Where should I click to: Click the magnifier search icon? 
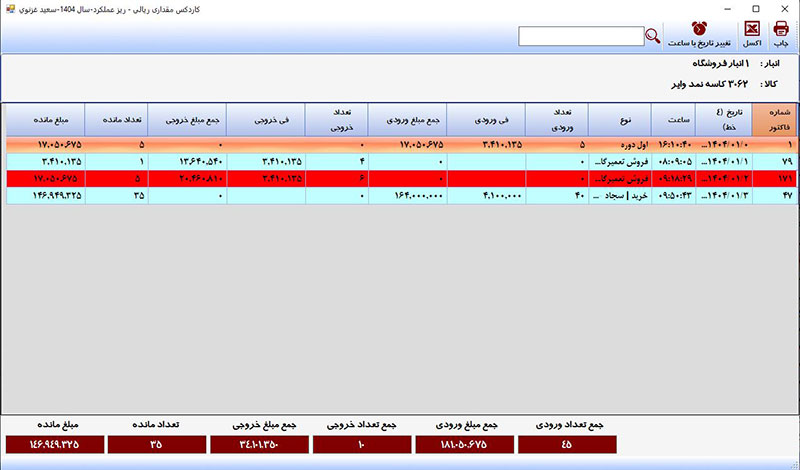click(653, 36)
